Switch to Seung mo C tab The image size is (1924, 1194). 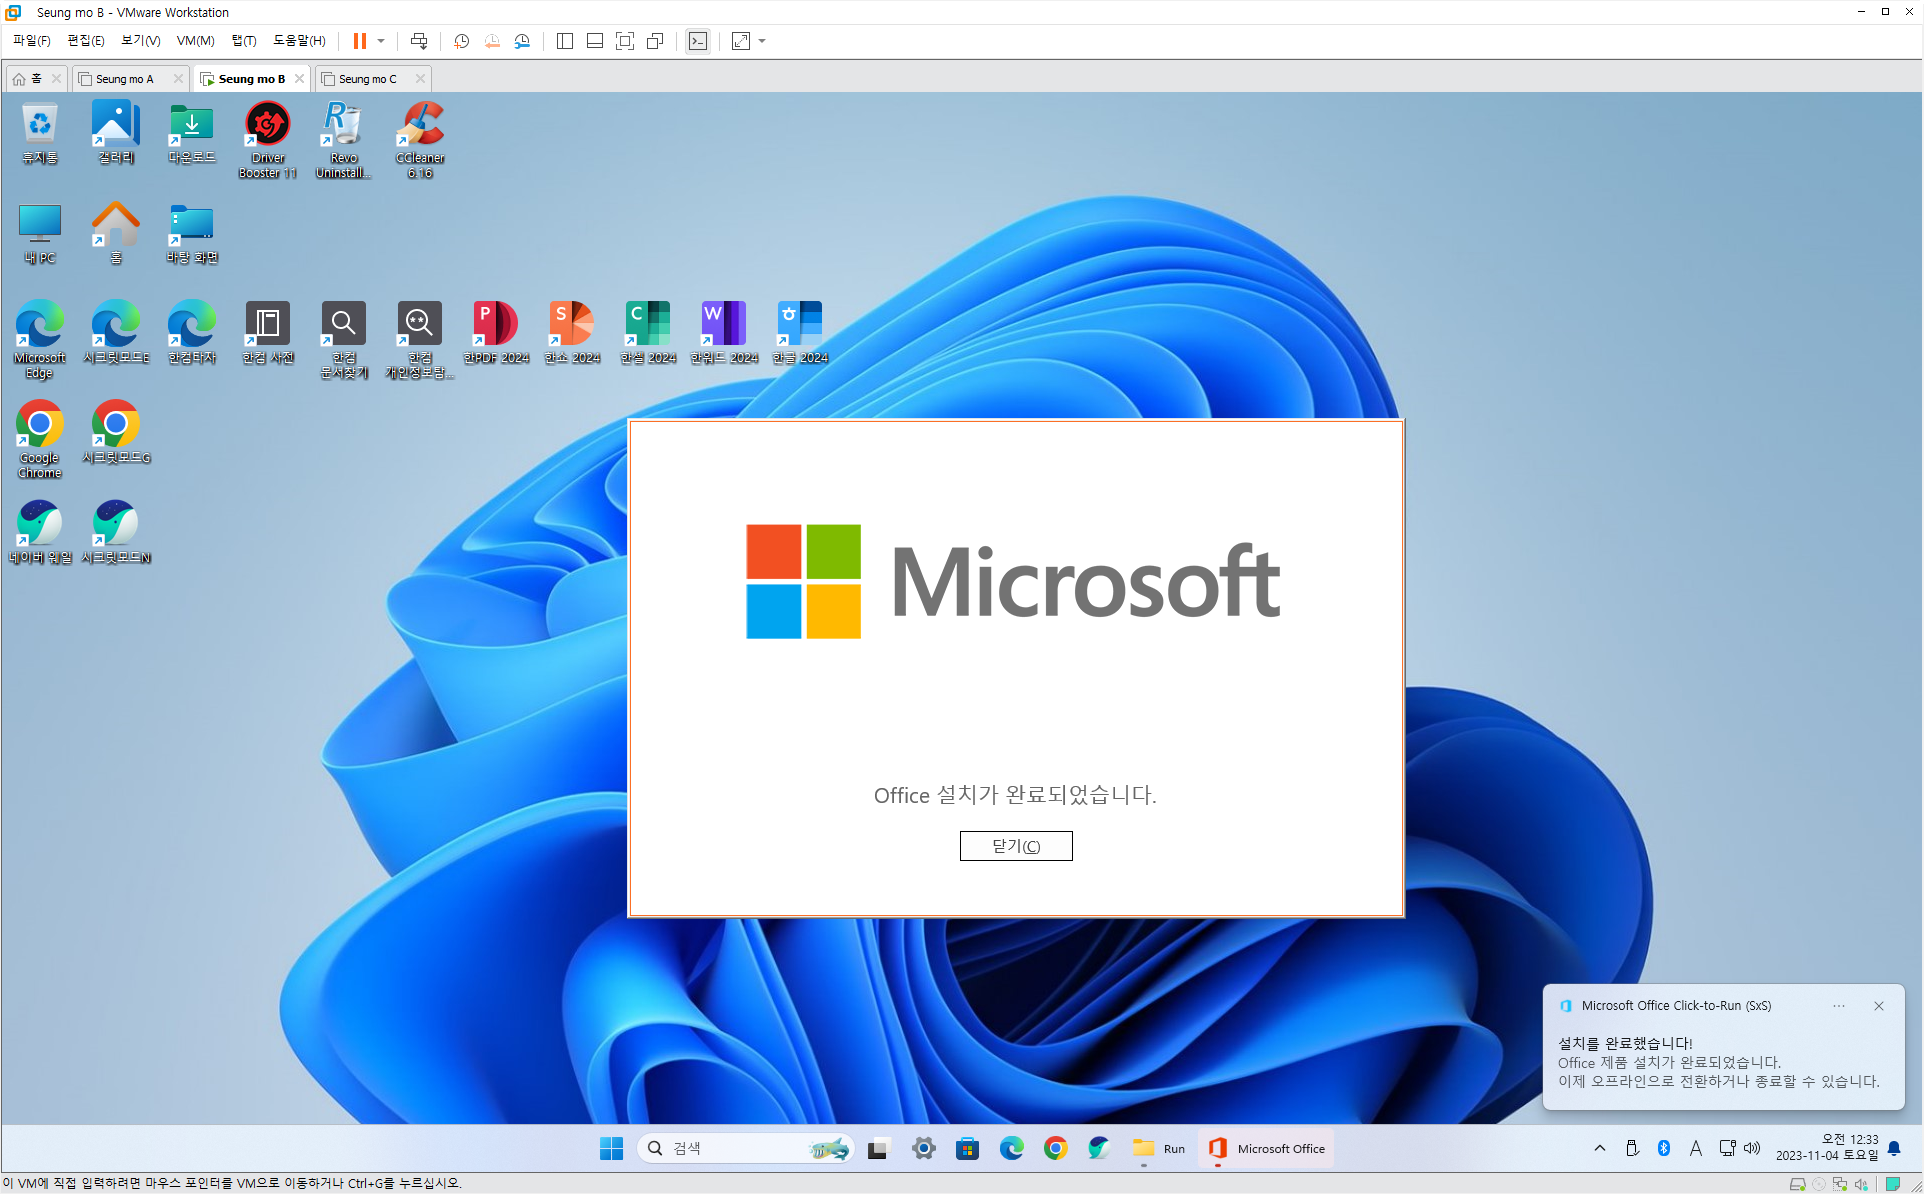click(367, 79)
